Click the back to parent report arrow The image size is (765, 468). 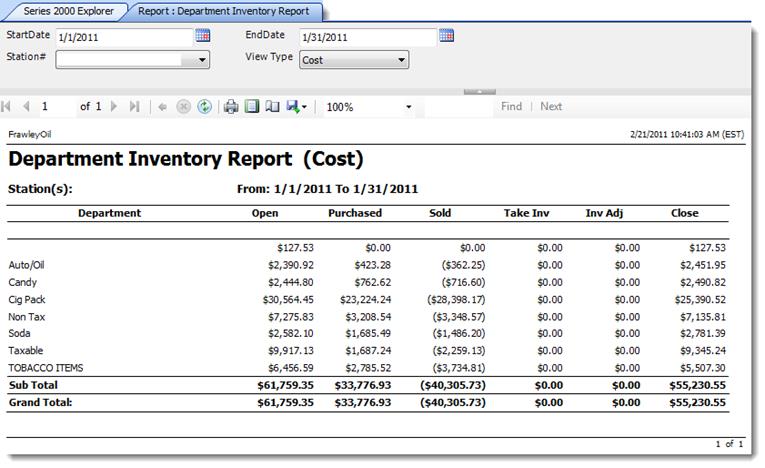(x=163, y=107)
